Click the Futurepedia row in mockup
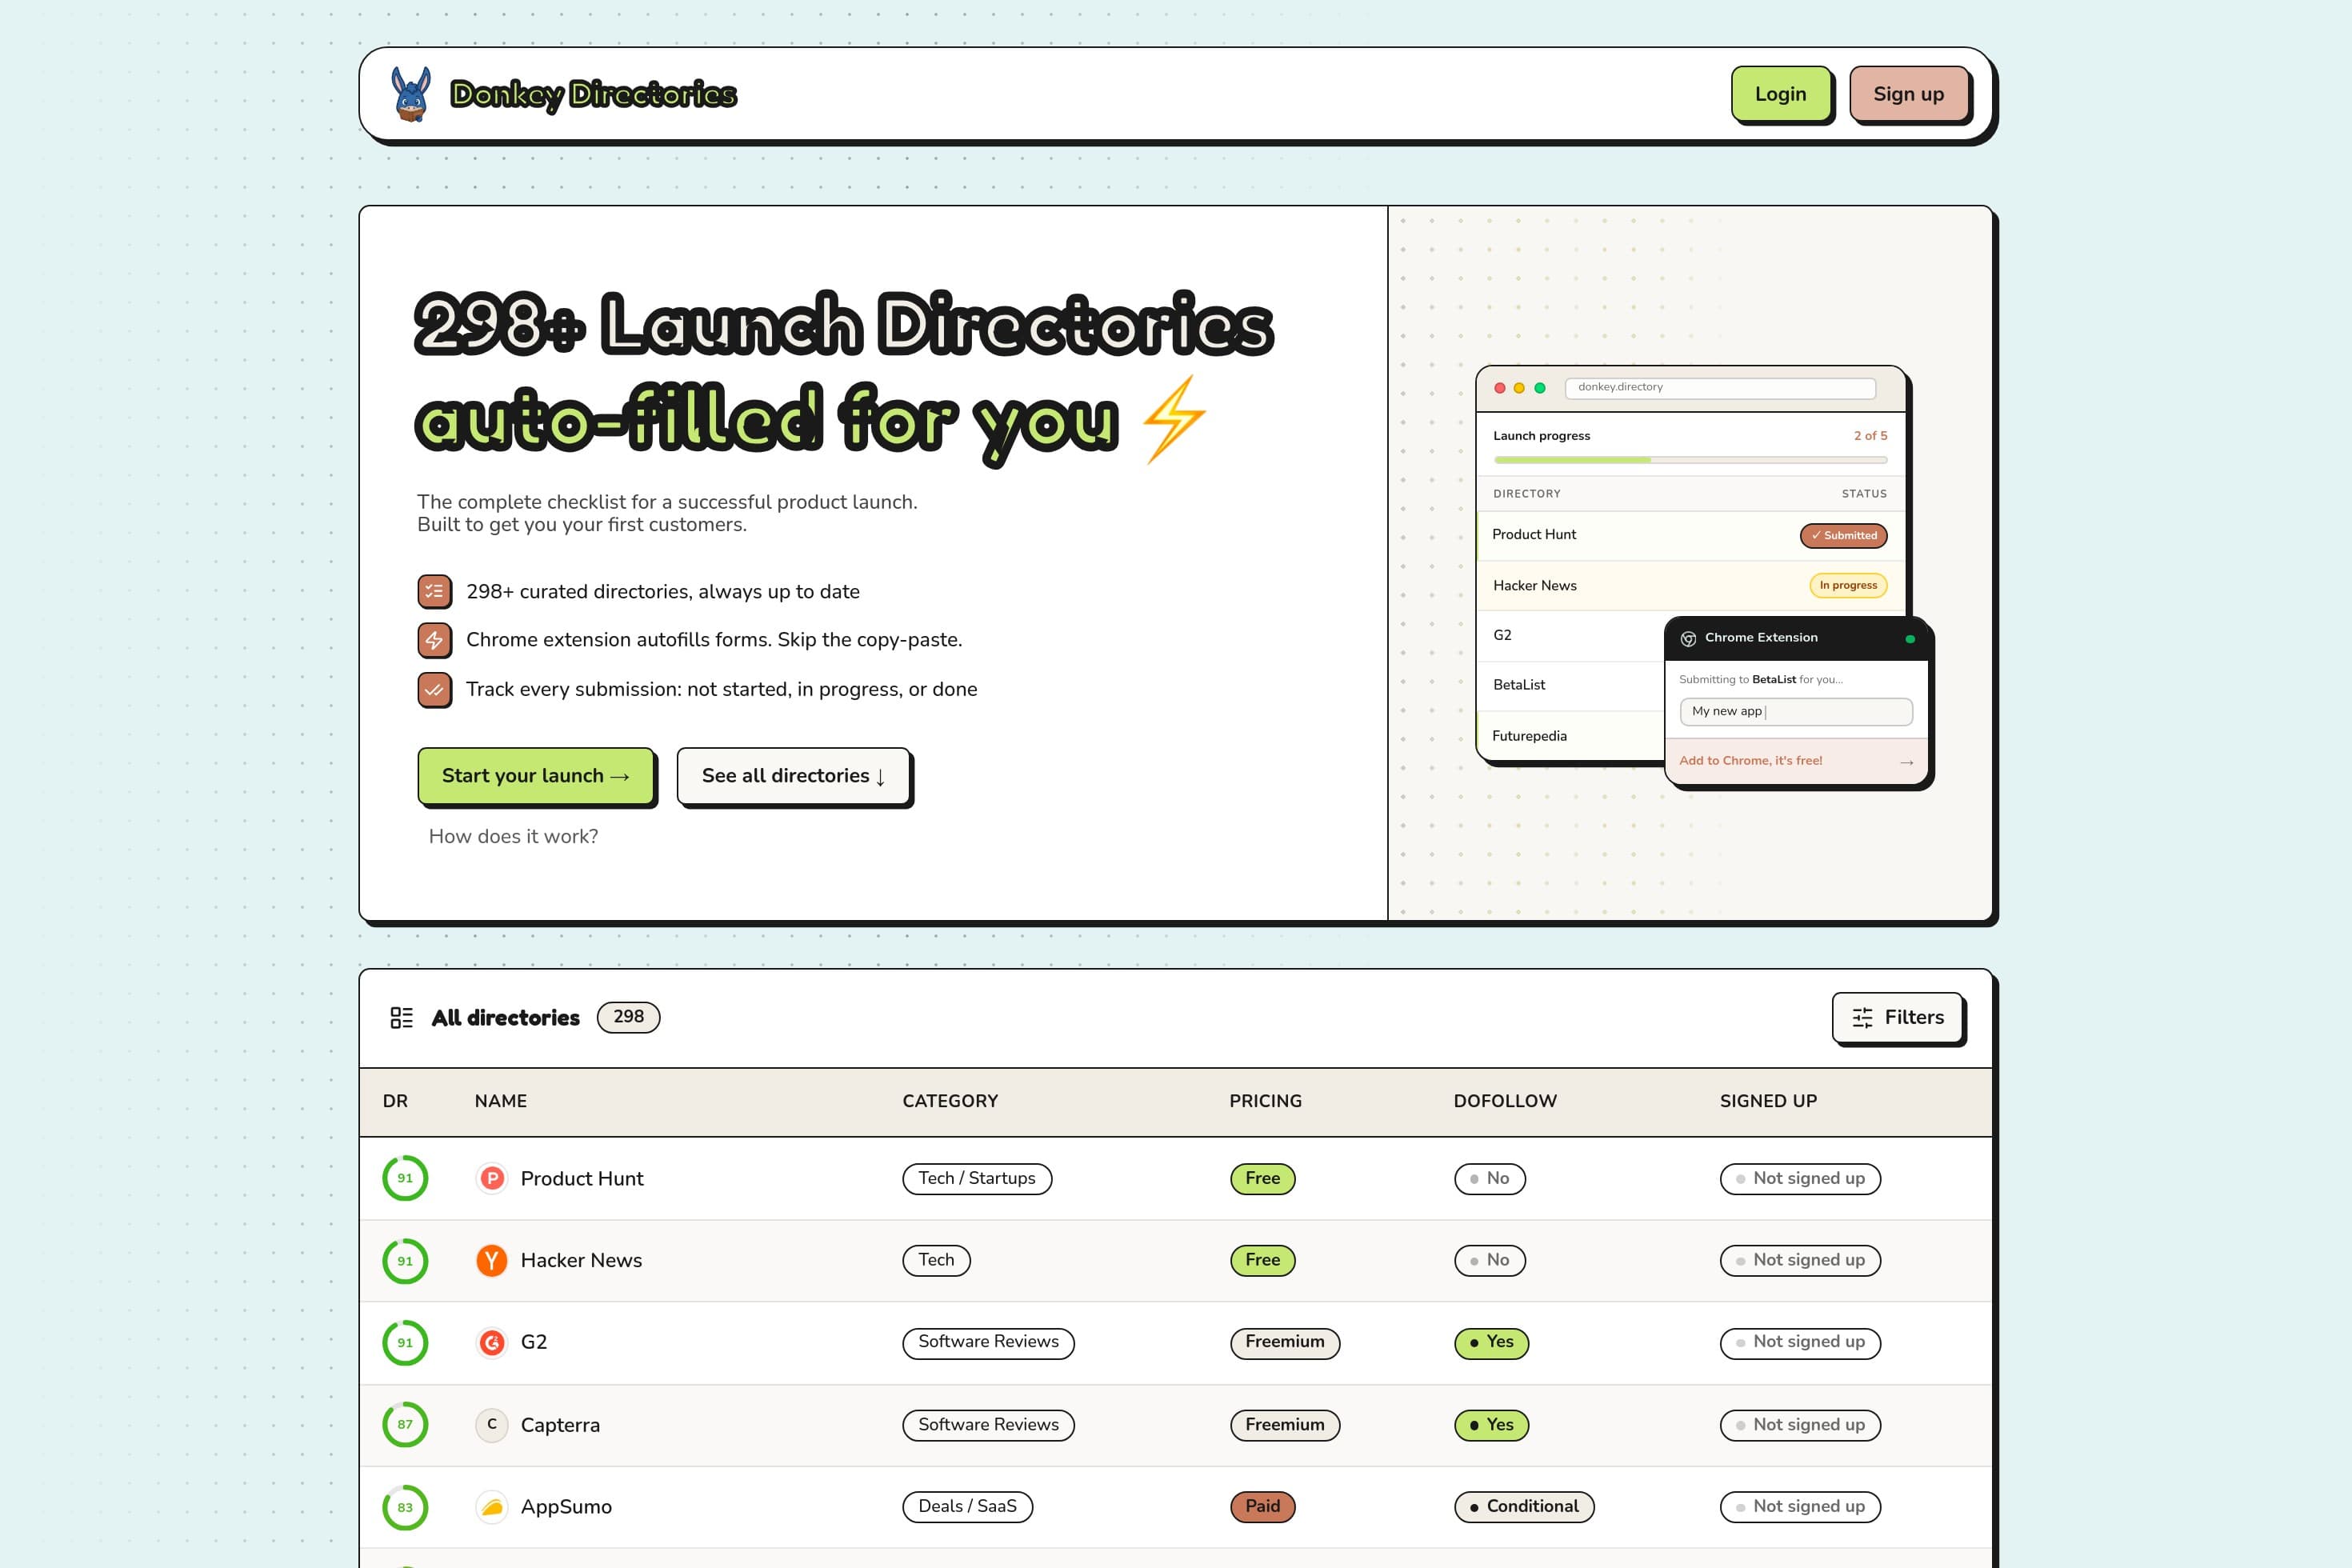 [x=1571, y=736]
